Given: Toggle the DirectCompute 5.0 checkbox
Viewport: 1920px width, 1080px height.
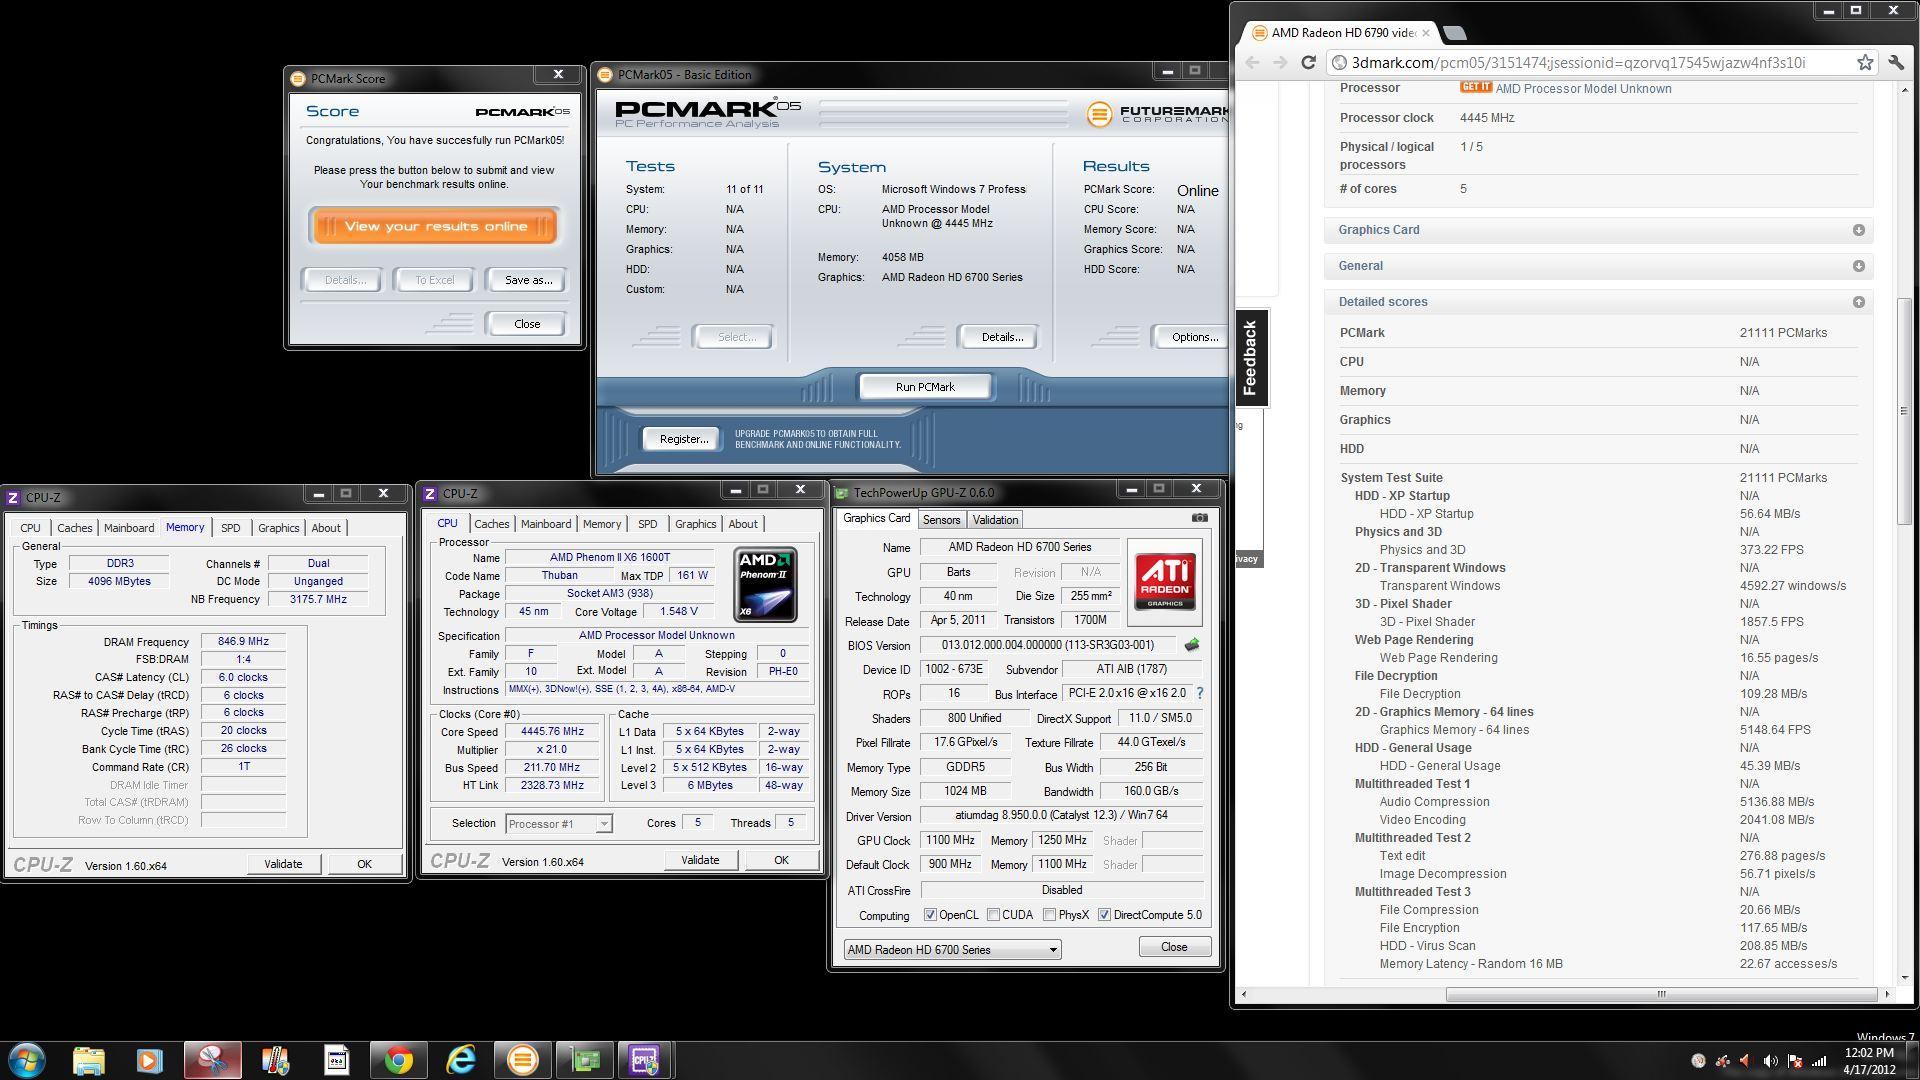Looking at the screenshot, I should tap(1104, 915).
